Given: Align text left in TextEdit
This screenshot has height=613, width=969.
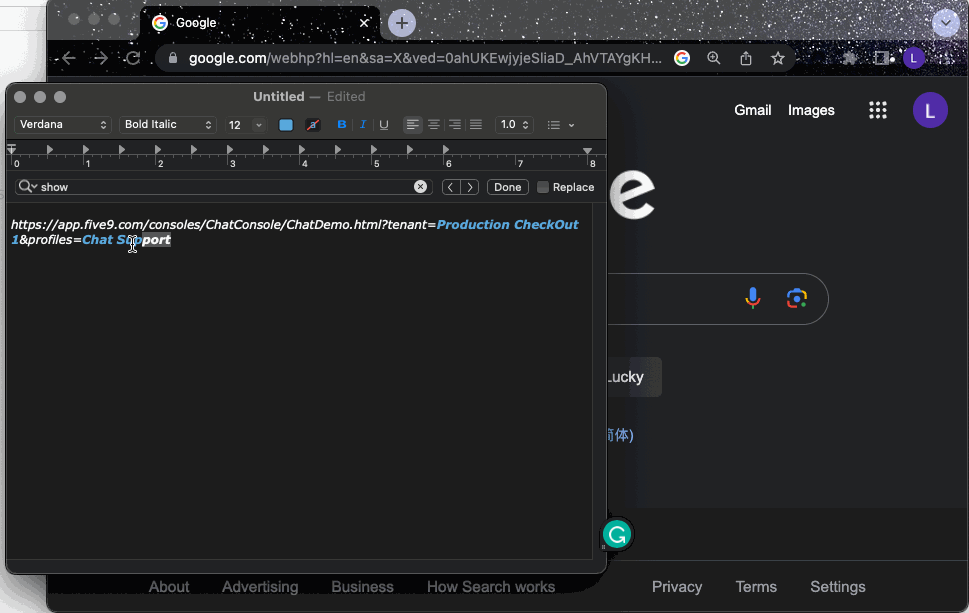Looking at the screenshot, I should (412, 125).
